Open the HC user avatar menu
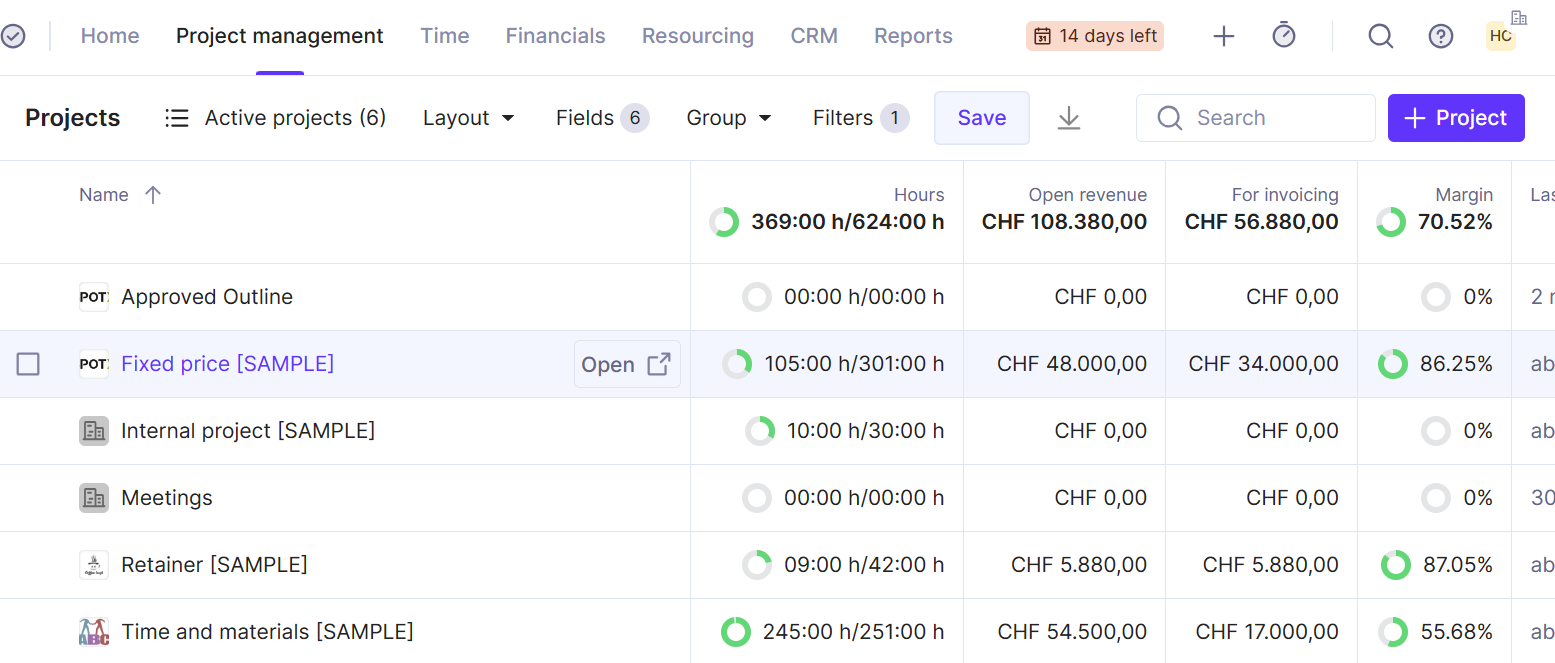This screenshot has width=1555, height=663. tap(1501, 36)
